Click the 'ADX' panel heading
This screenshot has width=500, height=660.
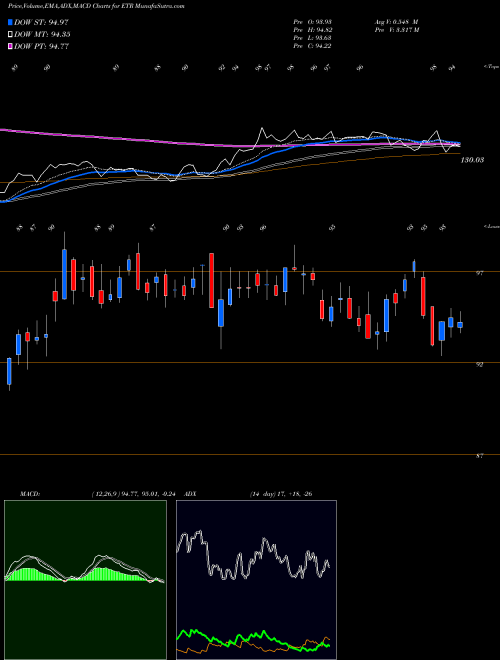[x=191, y=494]
